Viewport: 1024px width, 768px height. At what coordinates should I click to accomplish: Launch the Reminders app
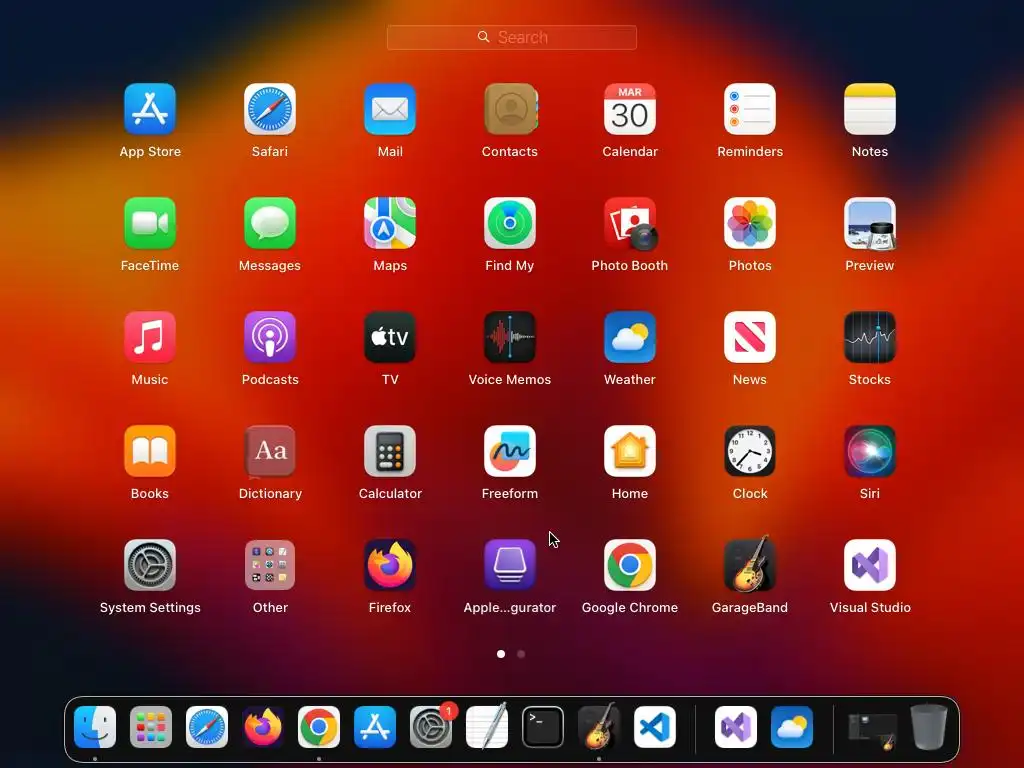tap(750, 109)
